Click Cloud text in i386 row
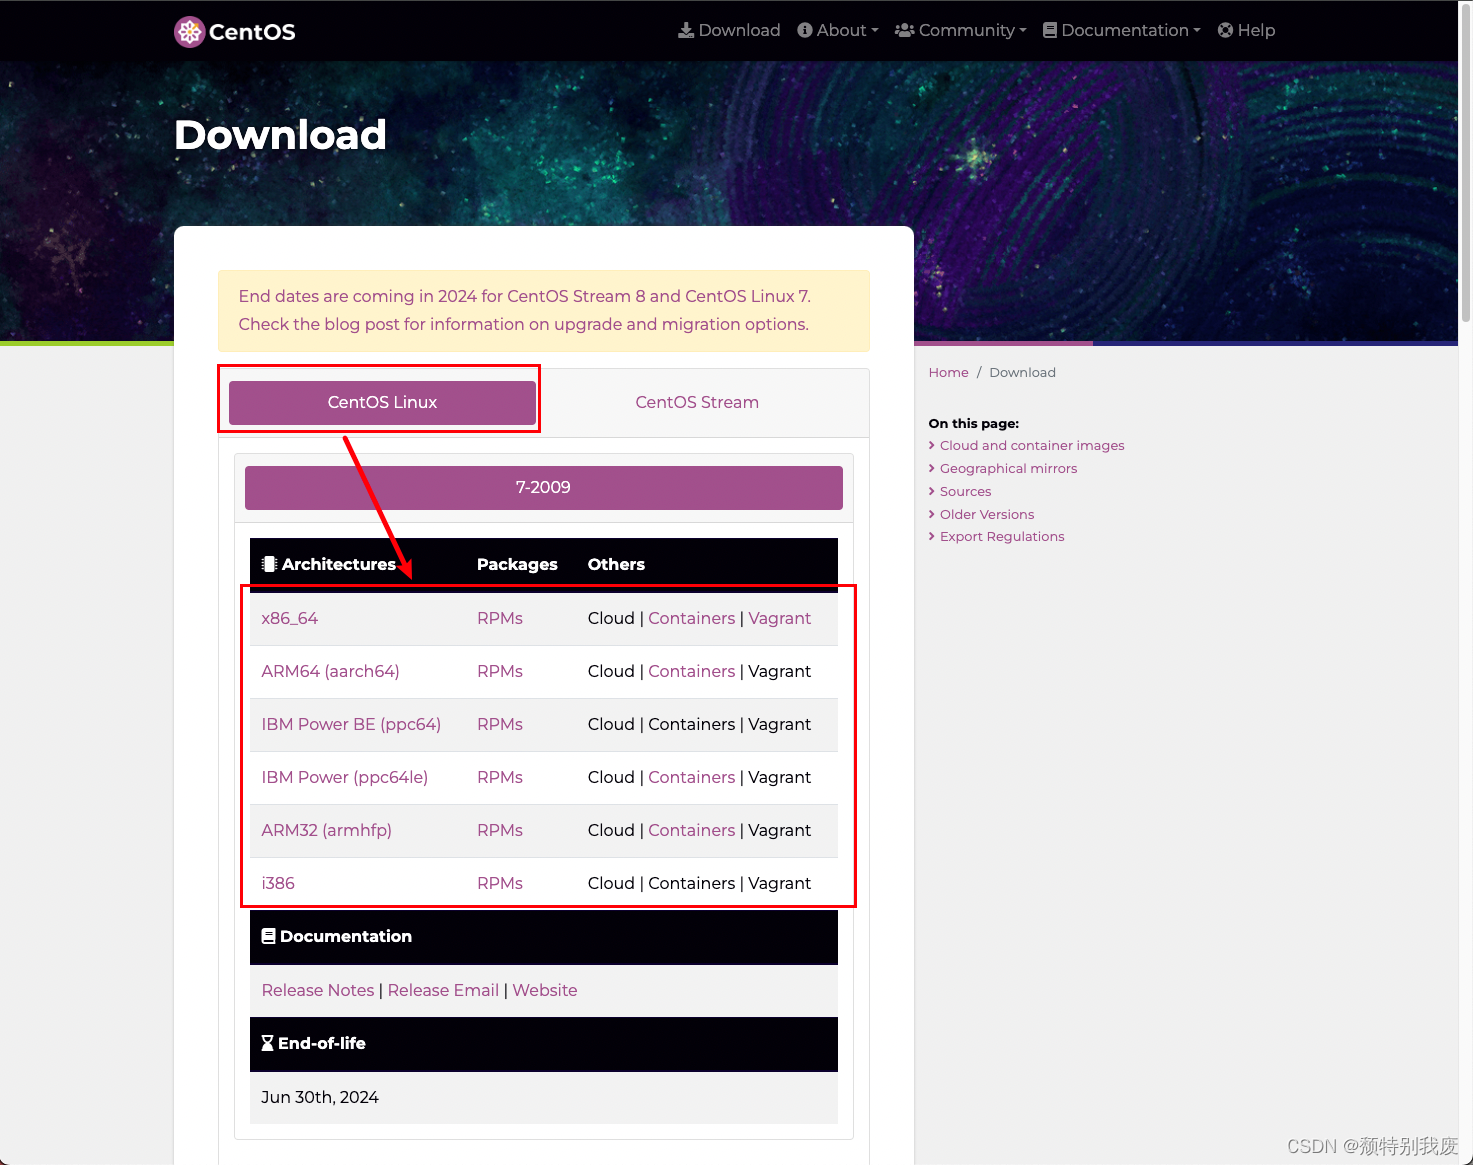The height and width of the screenshot is (1165, 1473). [x=611, y=883]
